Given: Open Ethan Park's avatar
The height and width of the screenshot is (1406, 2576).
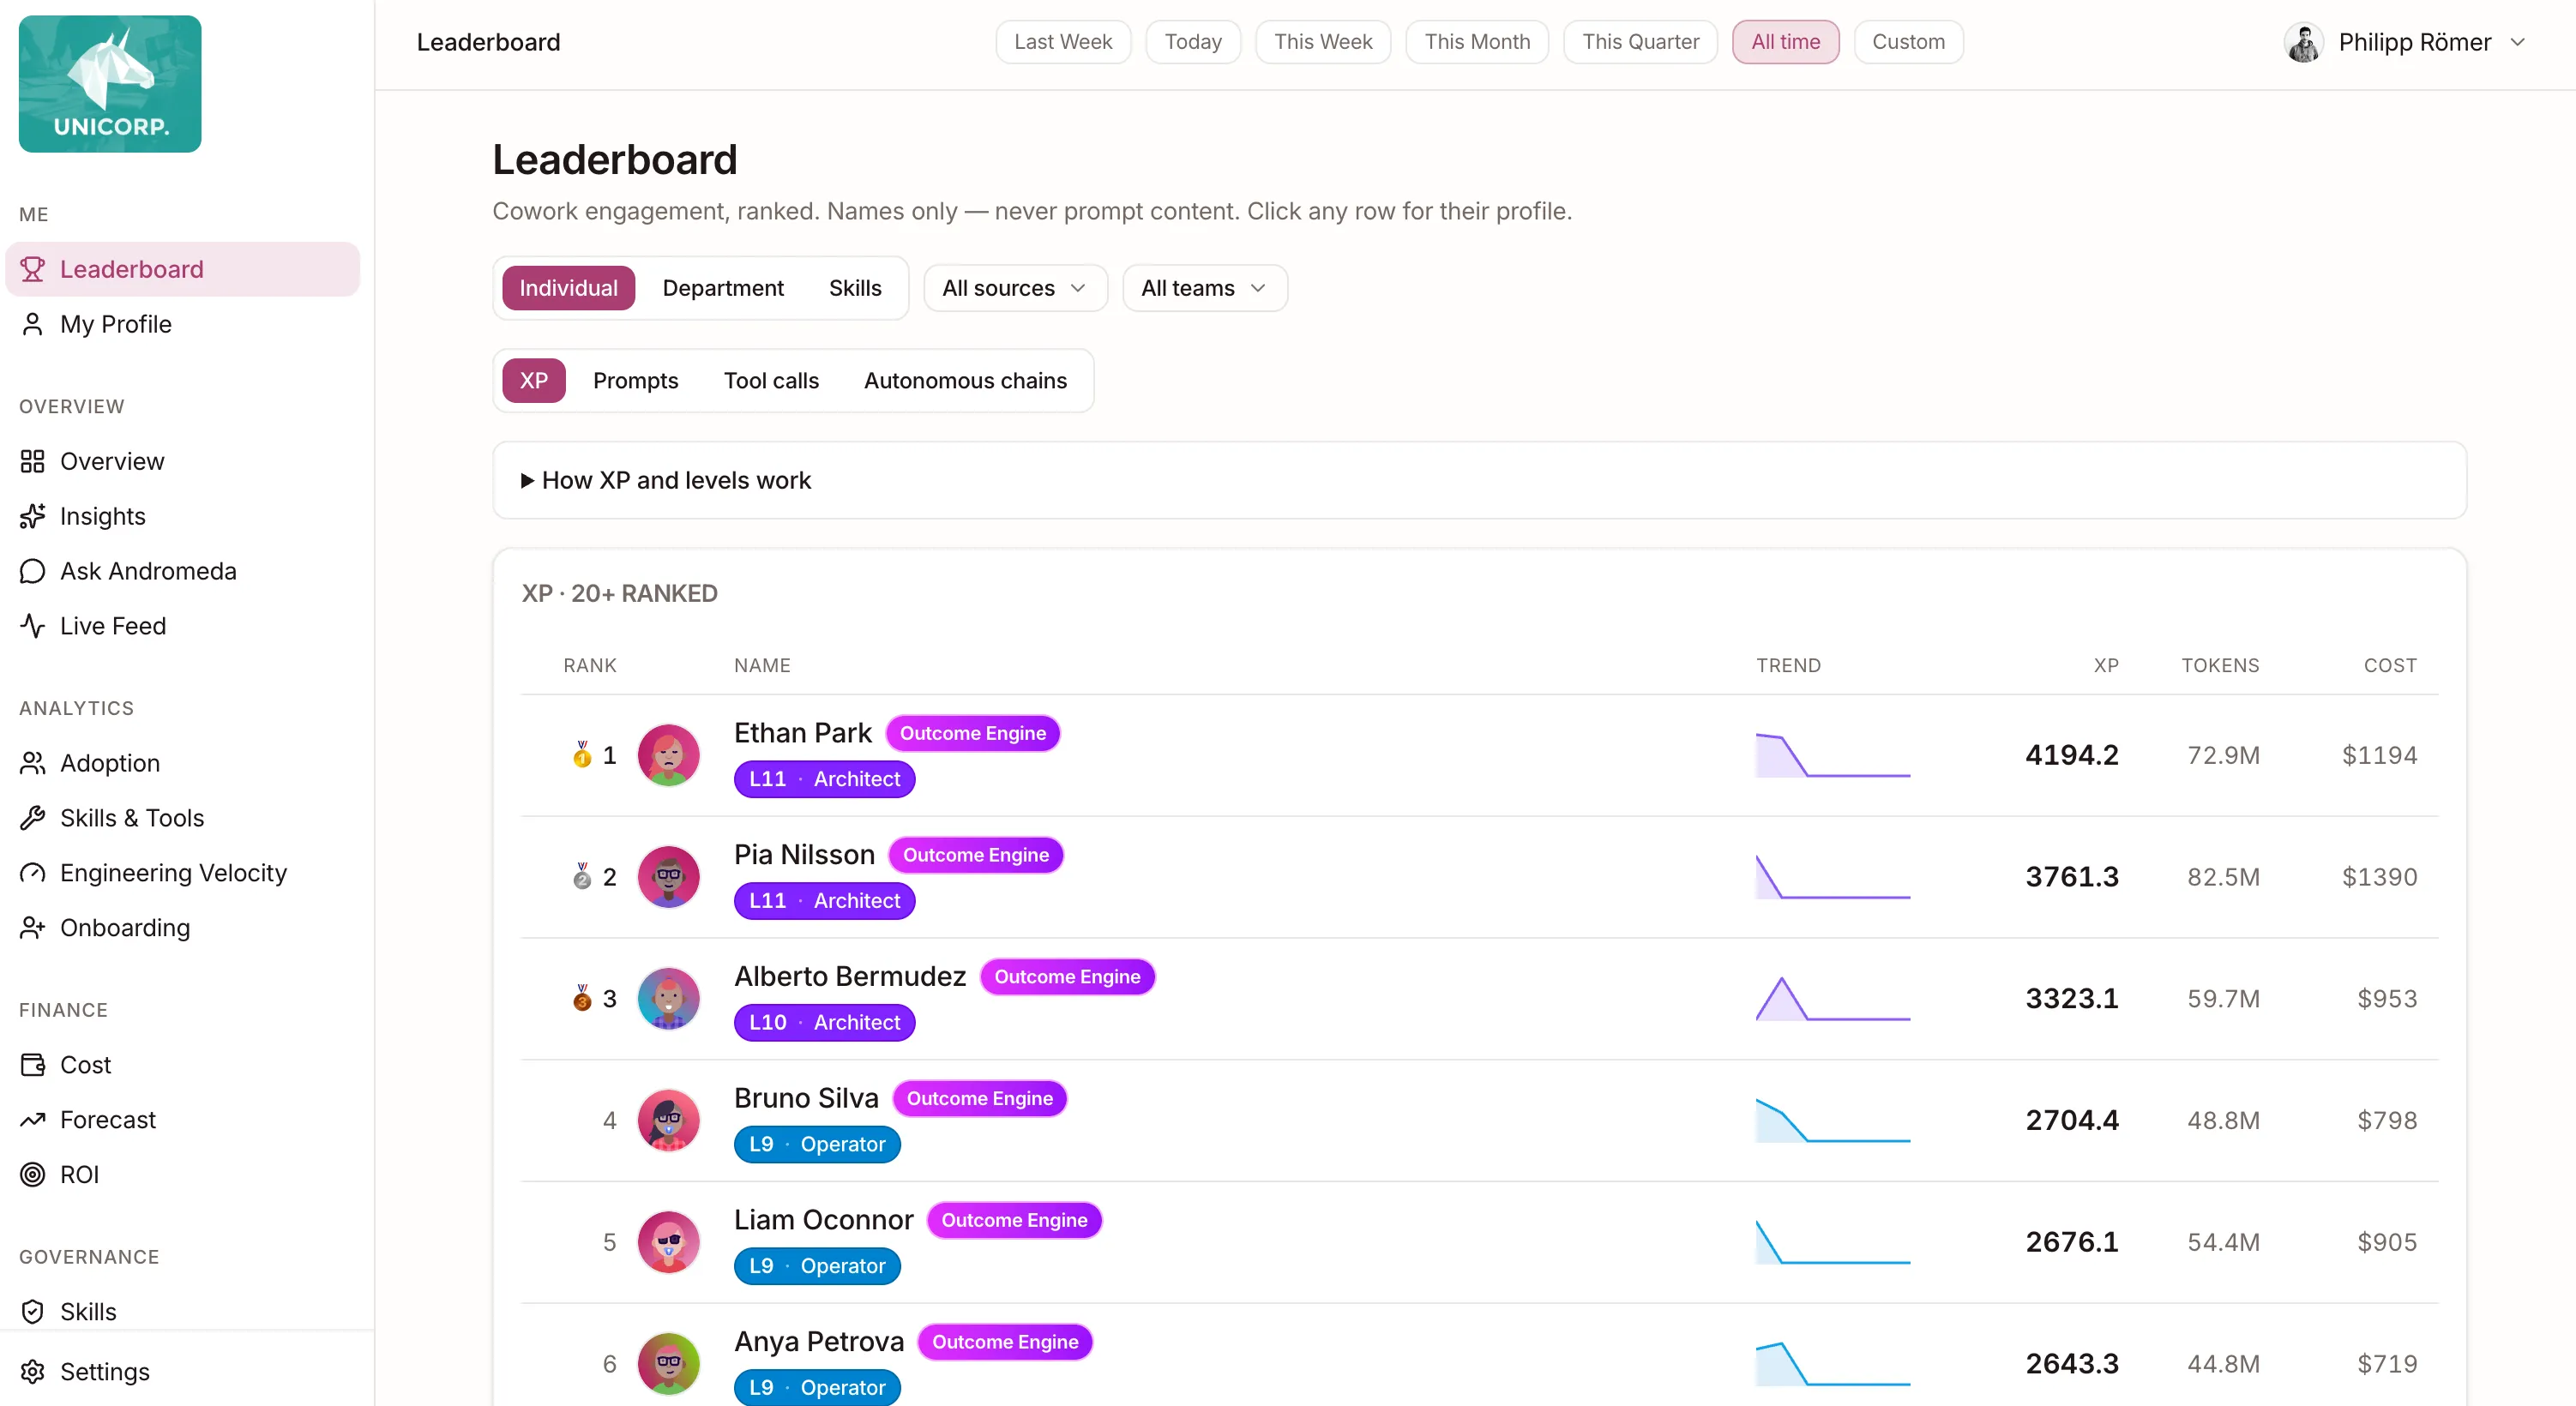Looking at the screenshot, I should click(668, 755).
